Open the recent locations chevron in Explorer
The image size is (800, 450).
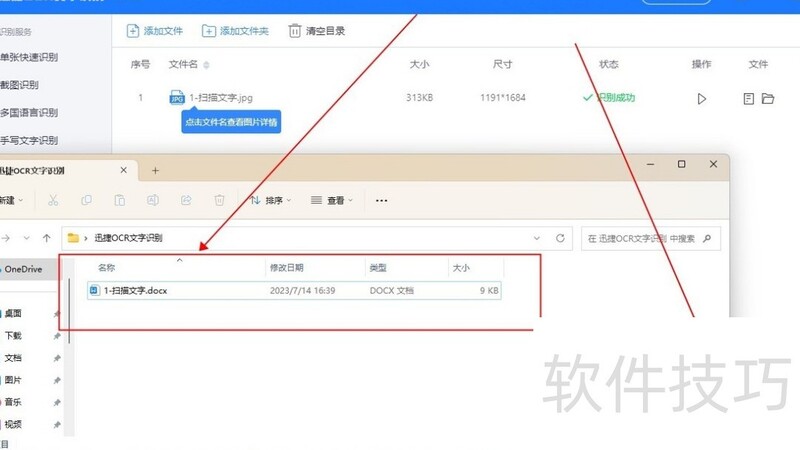(27, 238)
